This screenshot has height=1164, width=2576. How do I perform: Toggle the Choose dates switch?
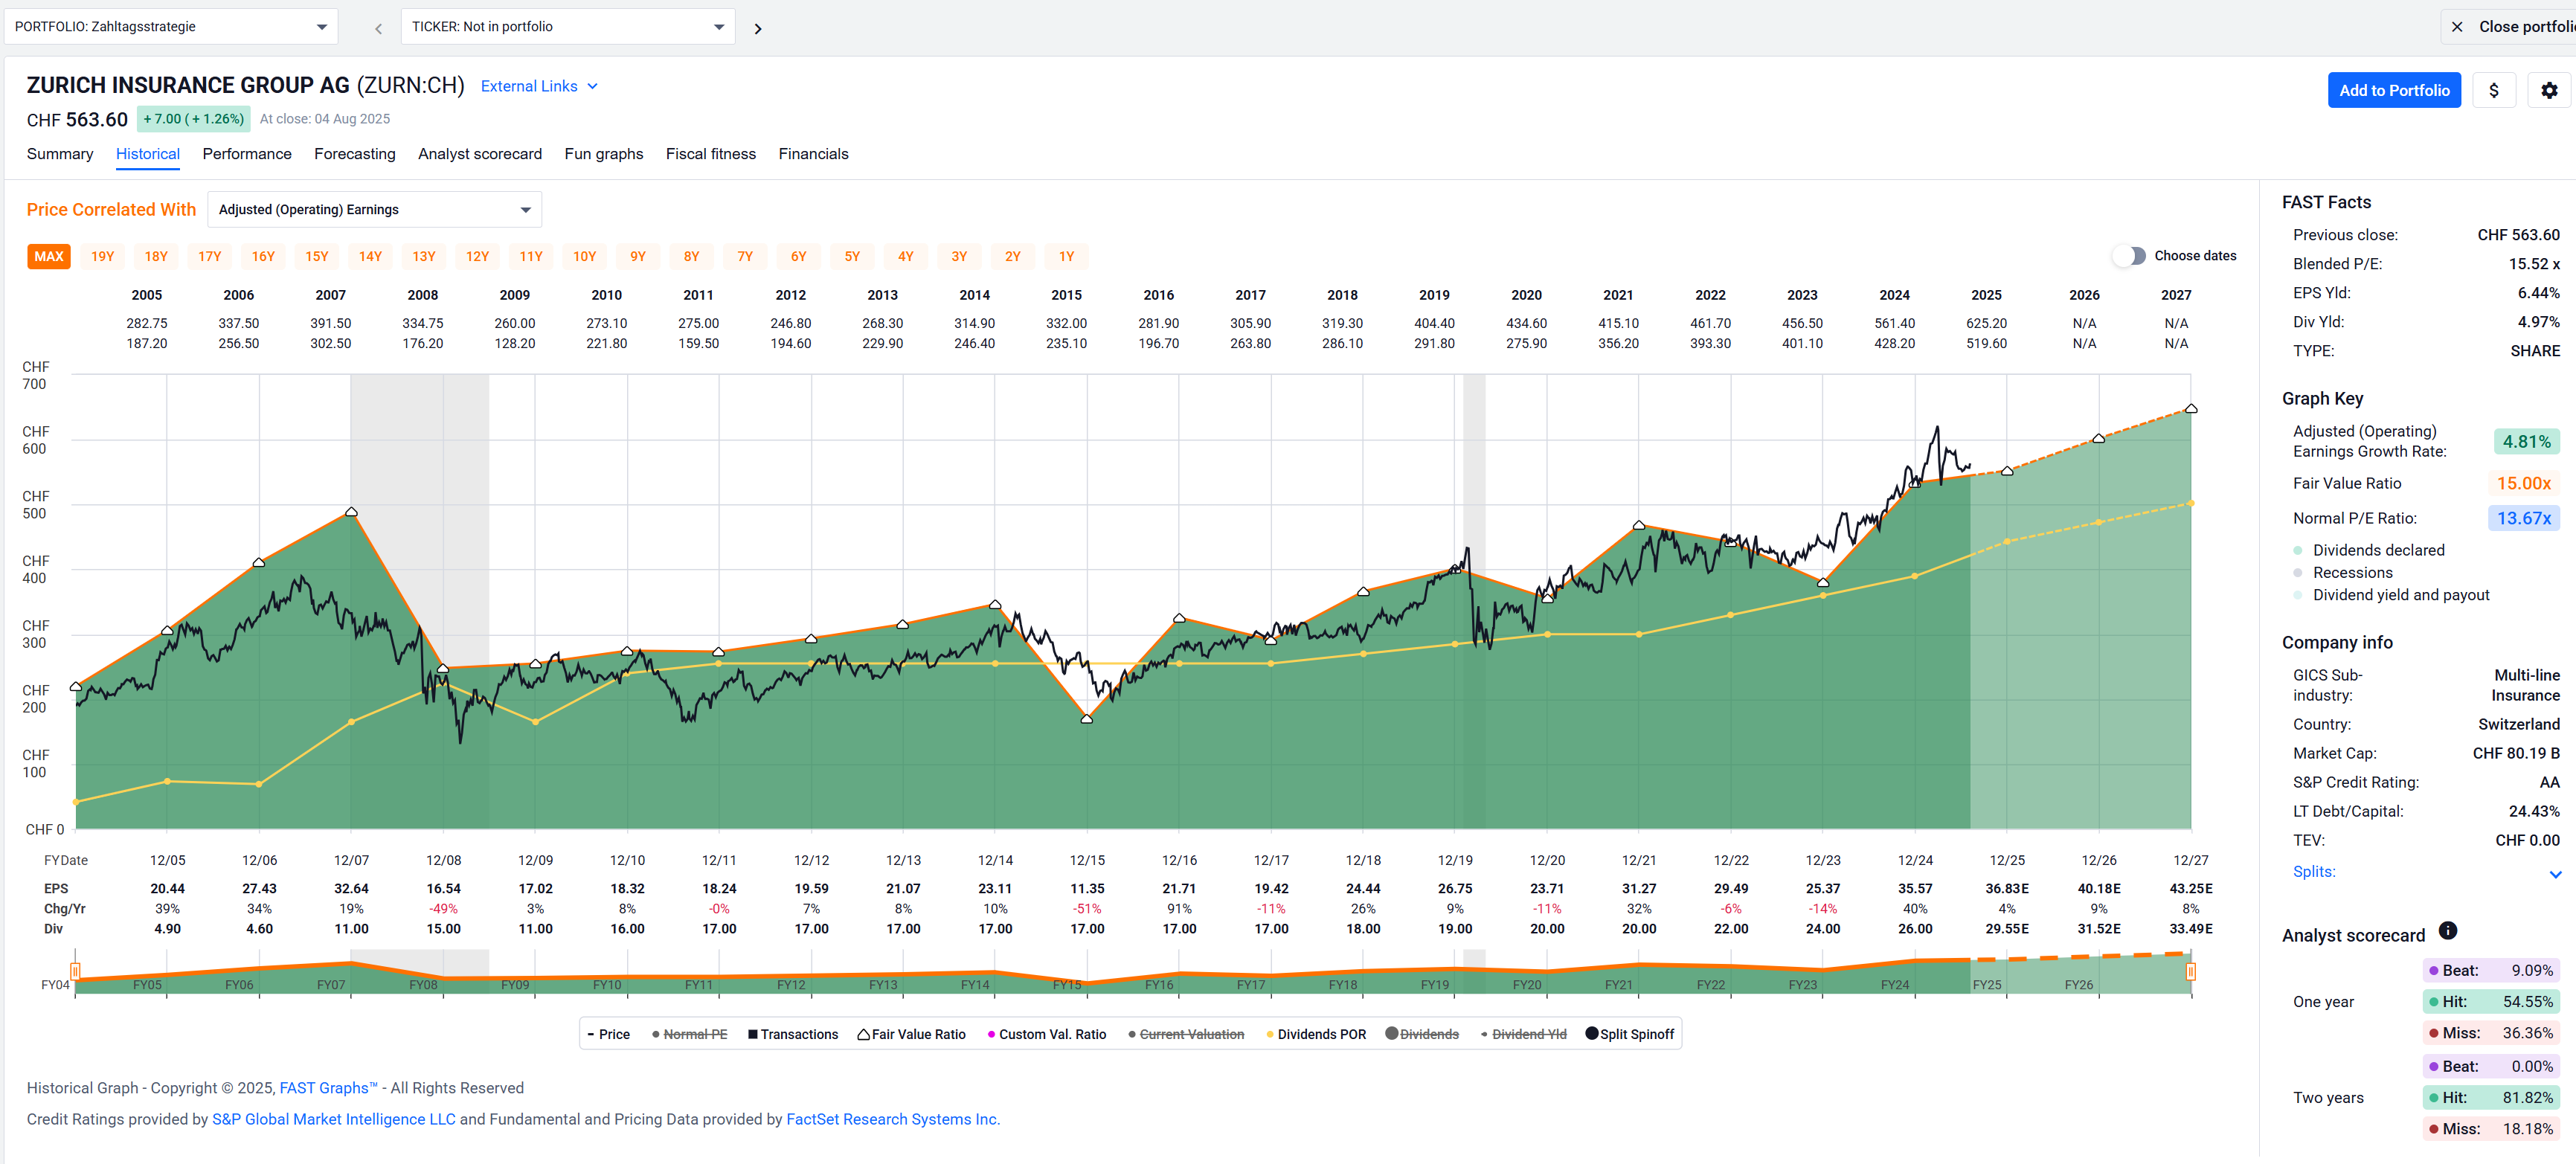coord(2130,256)
